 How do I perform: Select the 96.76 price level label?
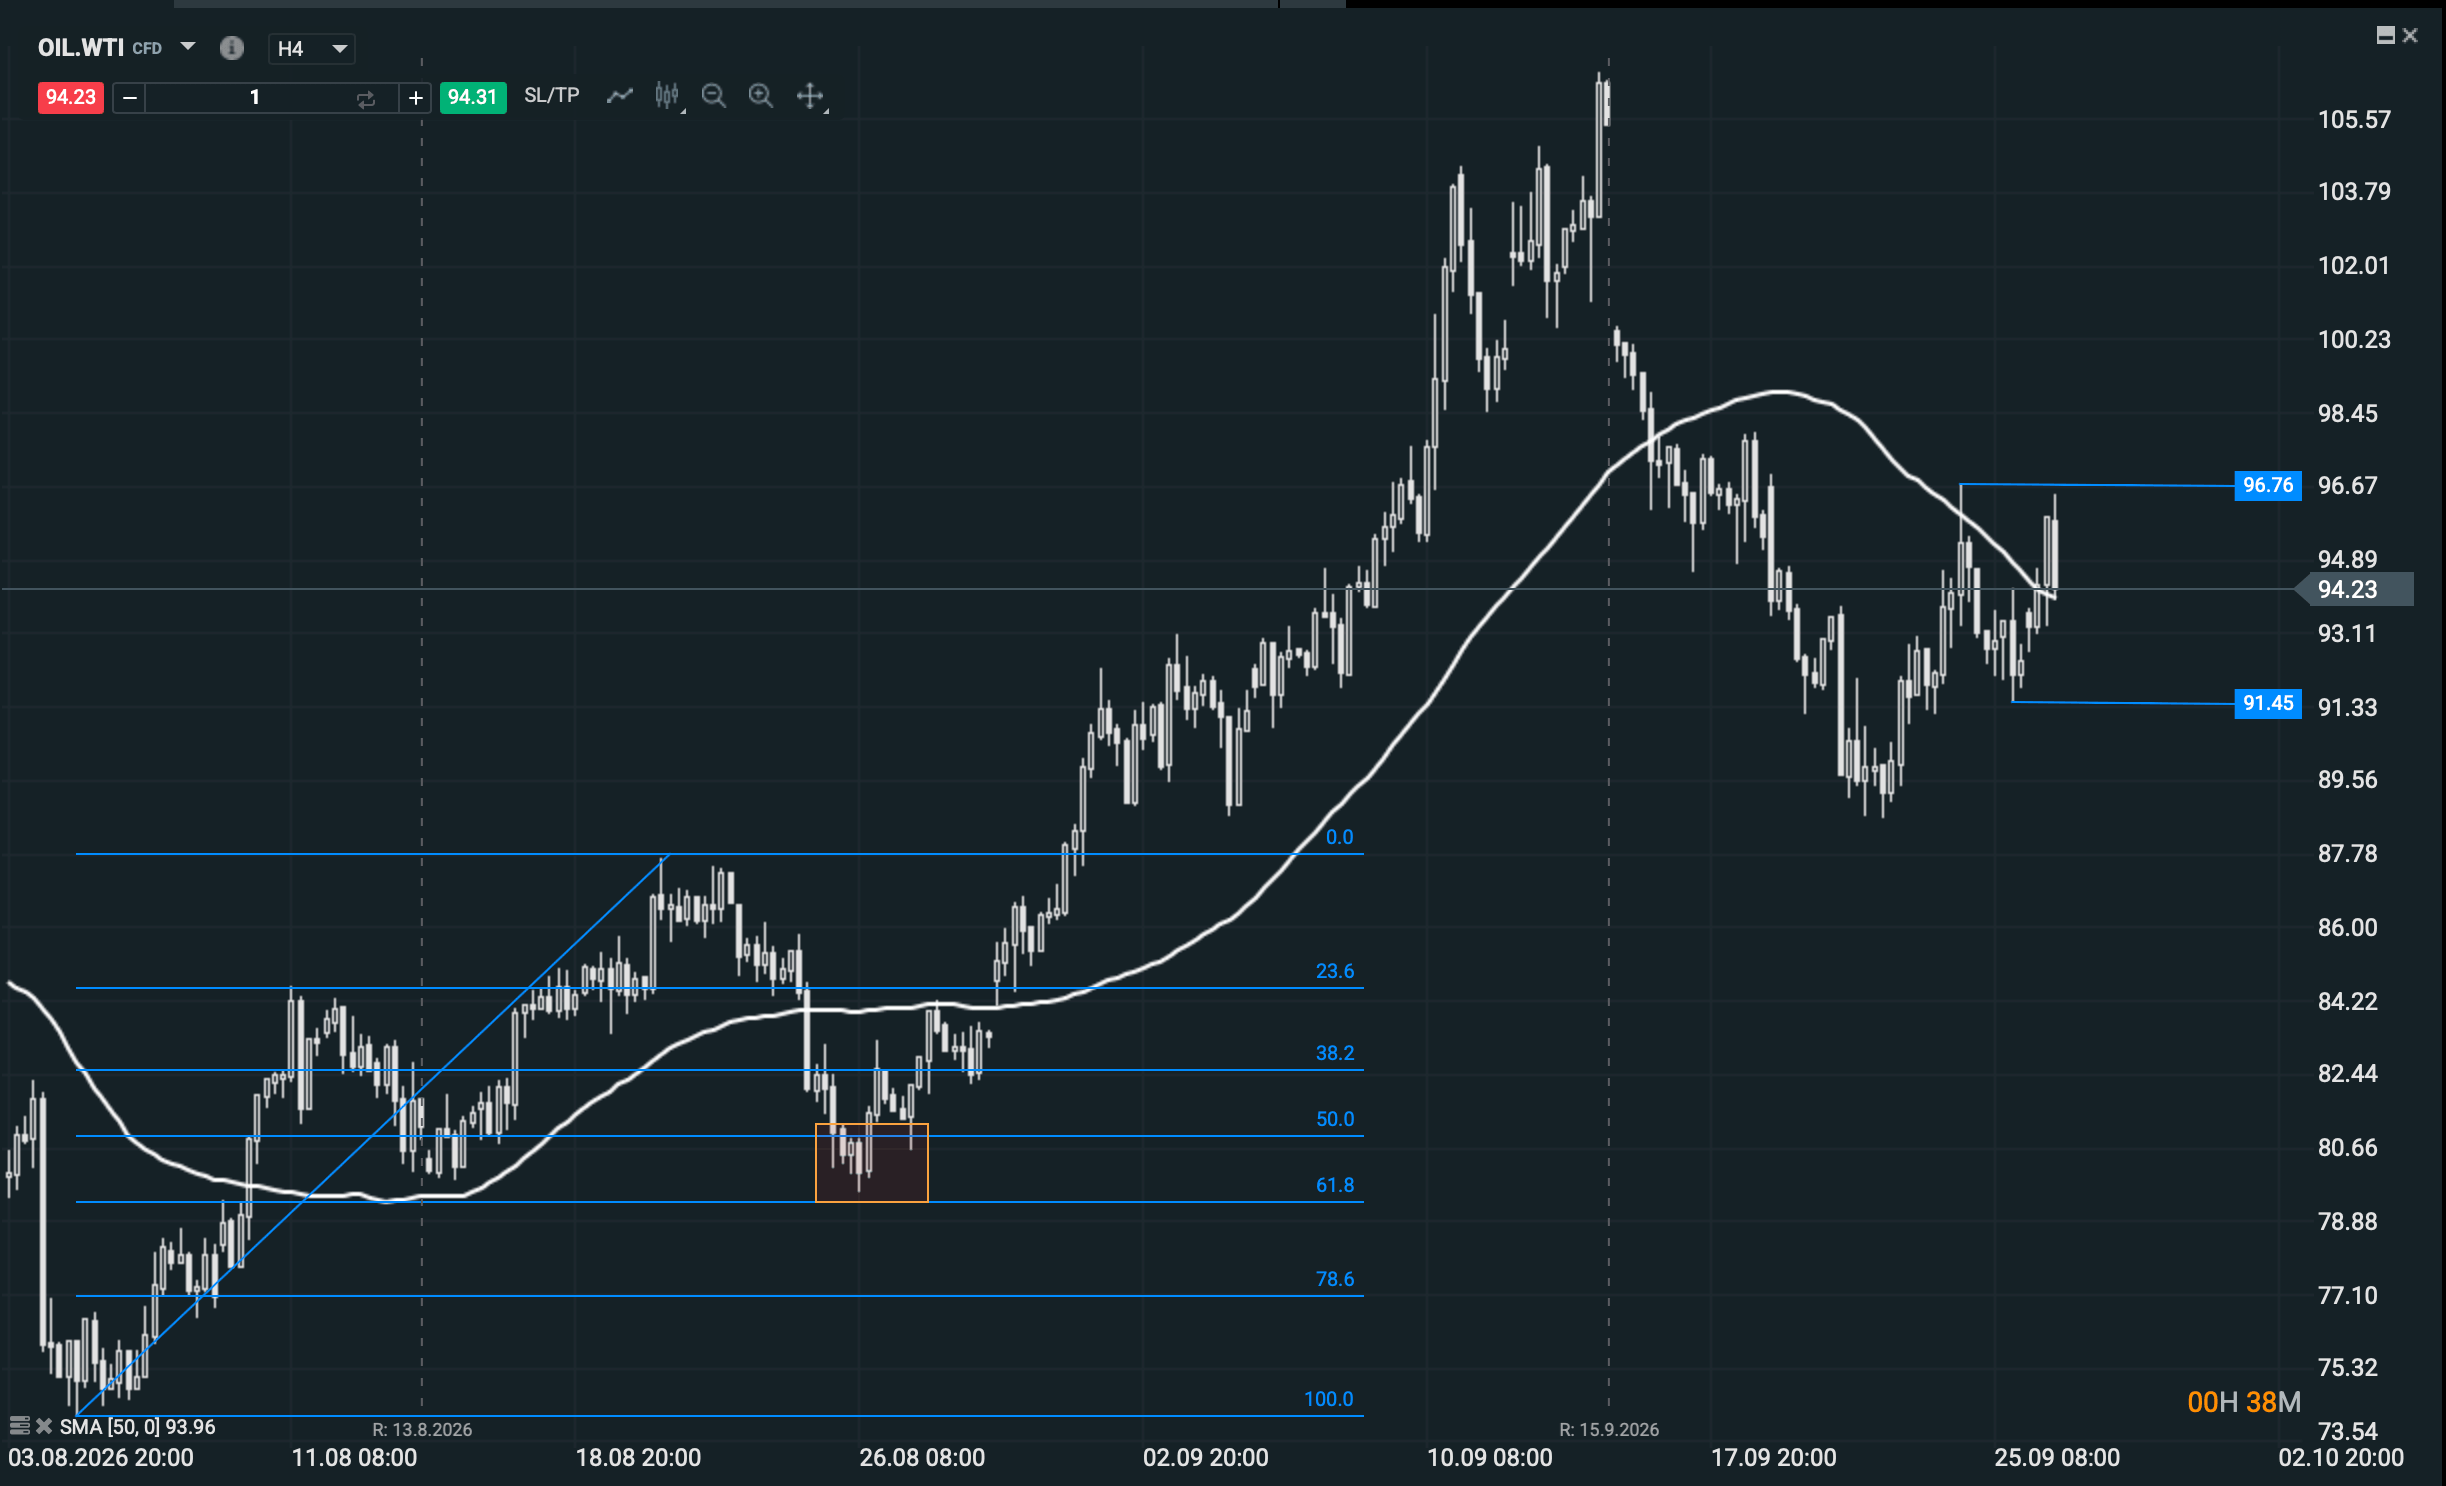point(2267,486)
